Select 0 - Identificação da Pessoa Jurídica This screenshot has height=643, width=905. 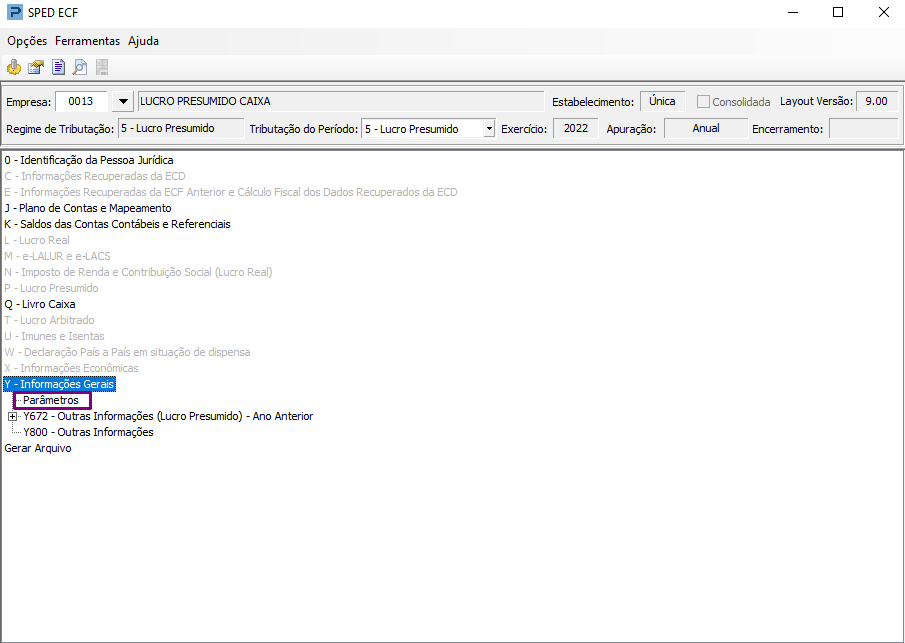coord(89,160)
